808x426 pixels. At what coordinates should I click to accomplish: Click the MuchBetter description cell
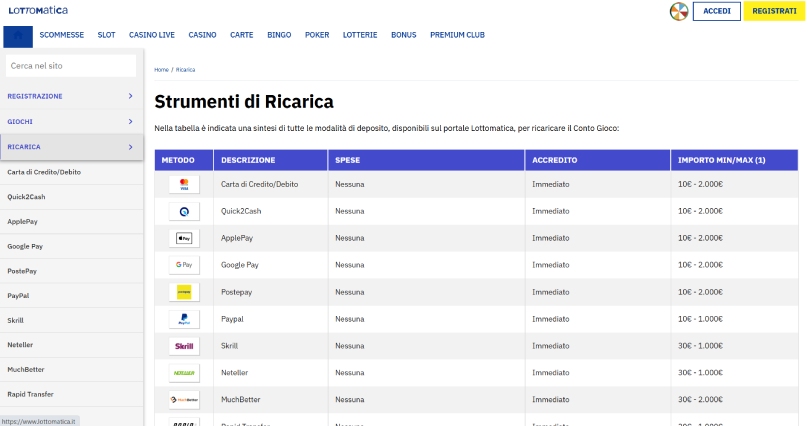(x=271, y=399)
